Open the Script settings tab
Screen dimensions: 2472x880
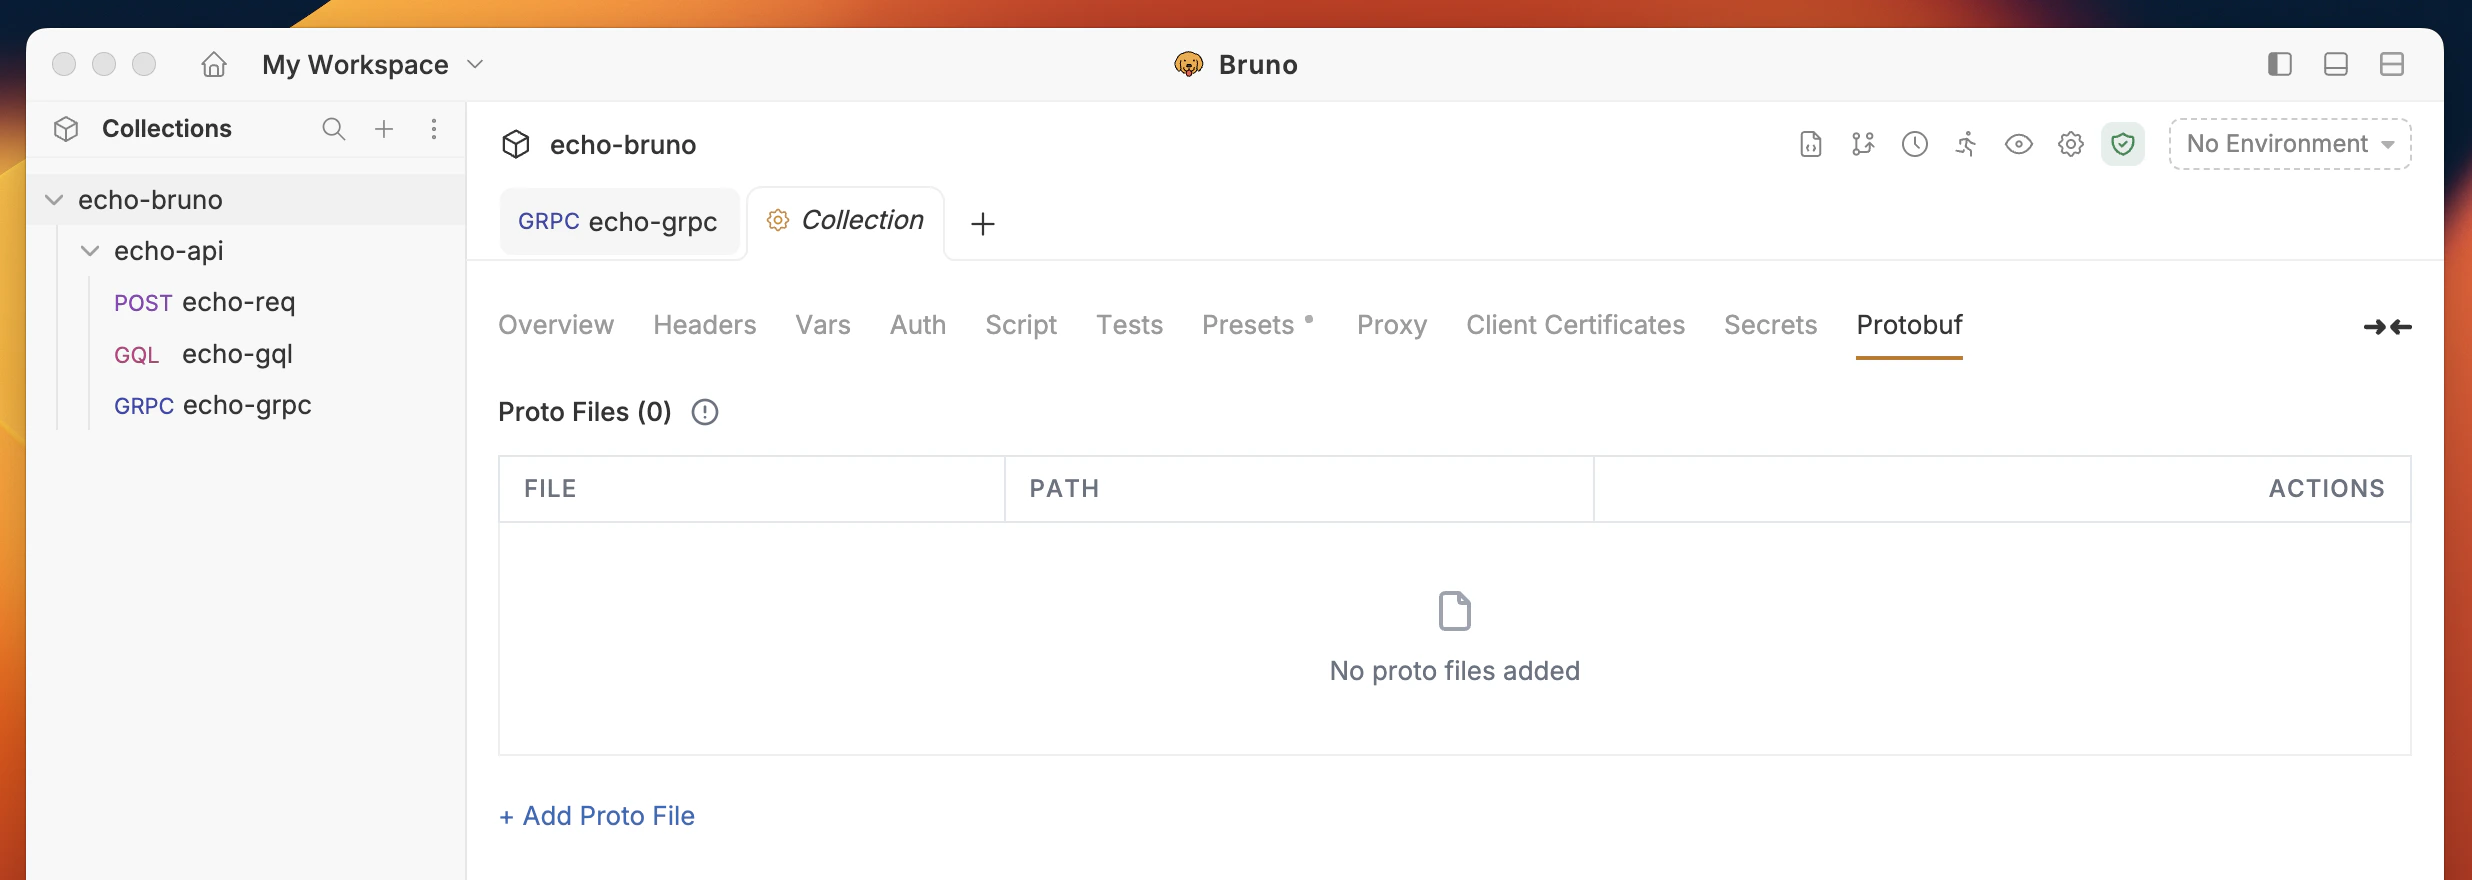[x=1021, y=325]
